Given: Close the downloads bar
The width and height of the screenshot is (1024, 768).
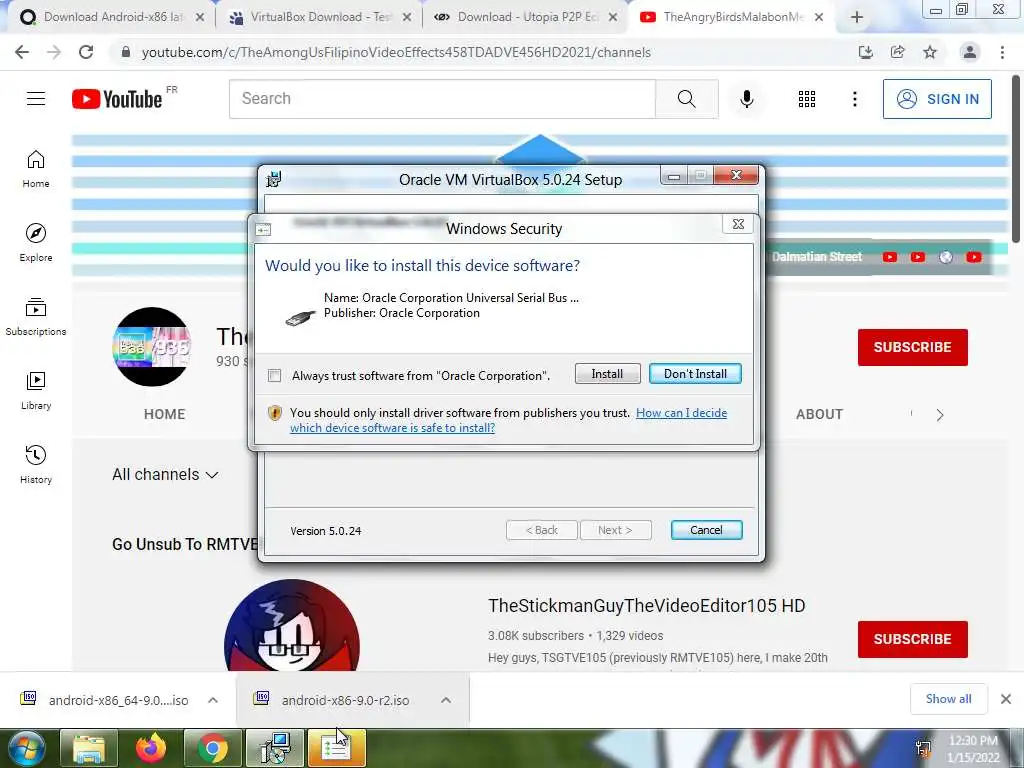Looking at the screenshot, I should 1006,699.
